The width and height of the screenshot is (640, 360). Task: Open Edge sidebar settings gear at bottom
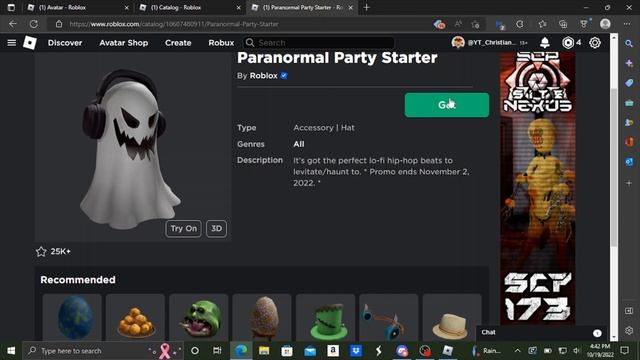pyautogui.click(x=629, y=330)
